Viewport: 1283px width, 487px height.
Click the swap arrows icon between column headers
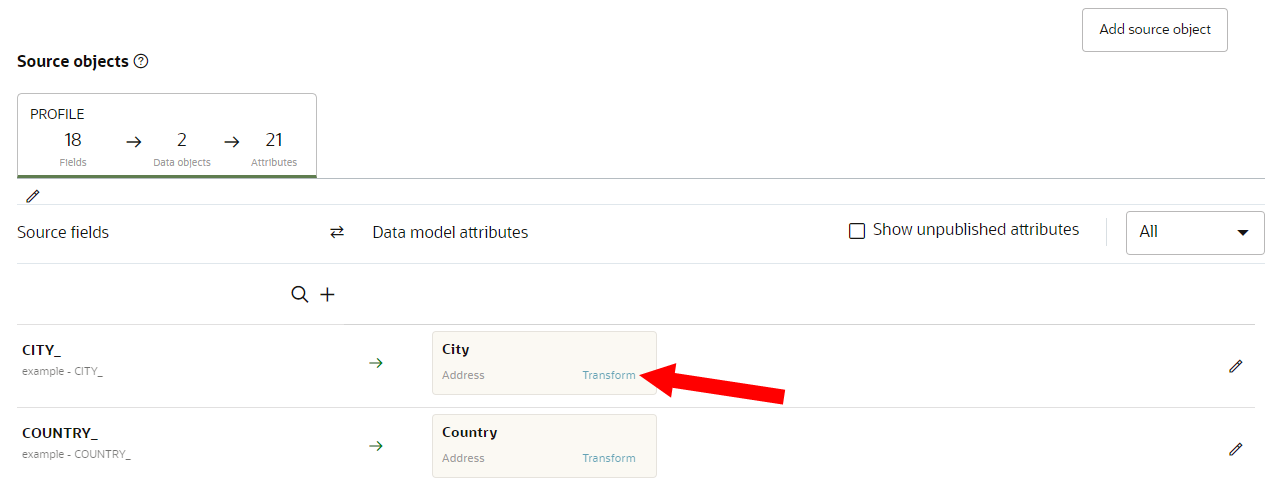(x=337, y=232)
